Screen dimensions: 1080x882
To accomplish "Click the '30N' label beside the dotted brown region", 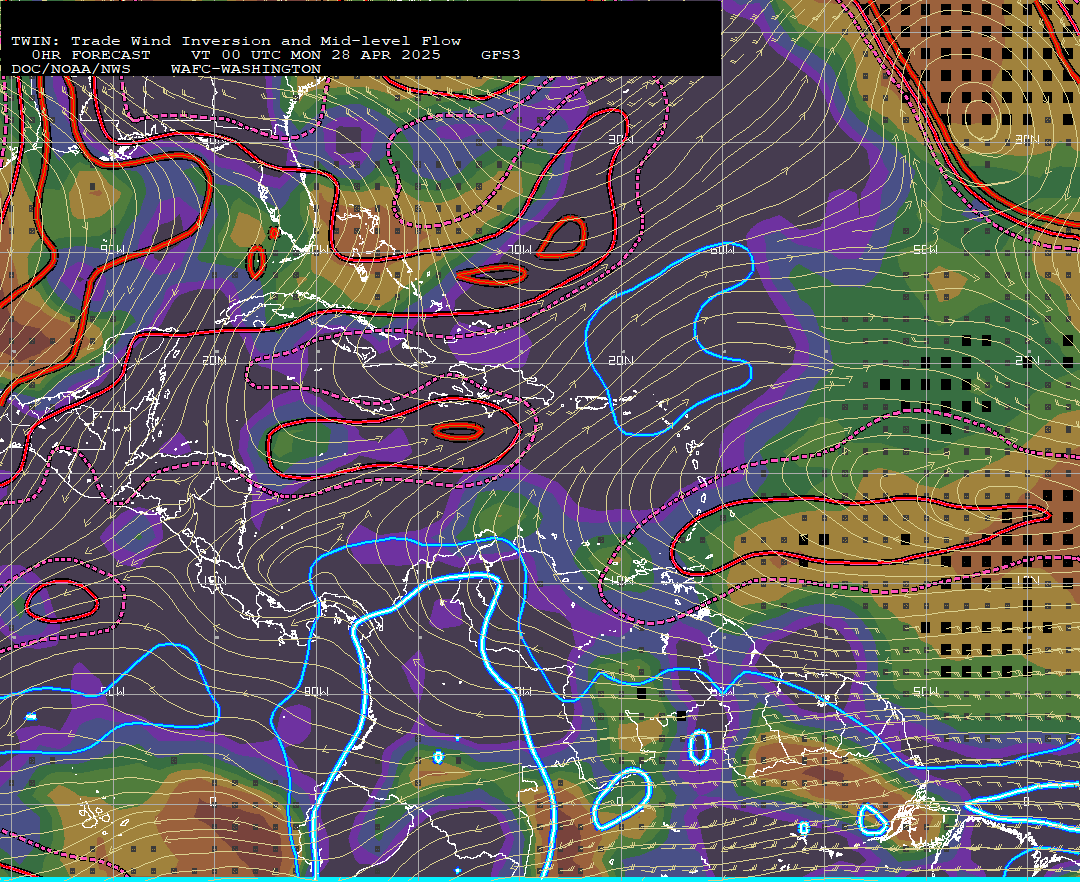I will point(1027,139).
